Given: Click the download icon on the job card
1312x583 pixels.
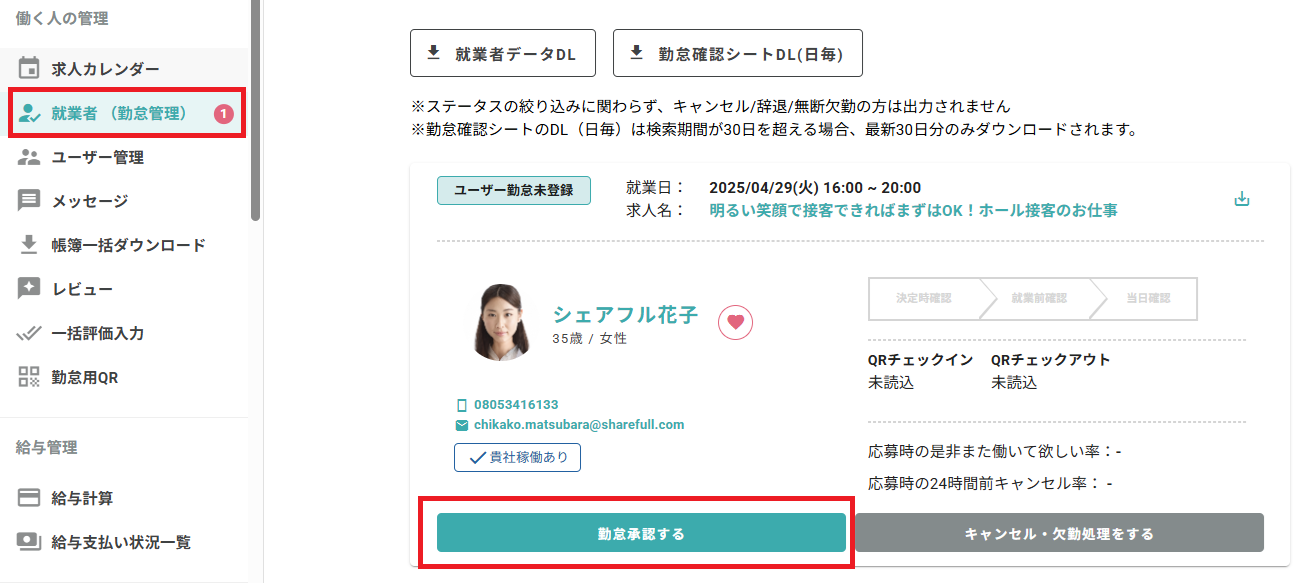Looking at the screenshot, I should (1242, 199).
